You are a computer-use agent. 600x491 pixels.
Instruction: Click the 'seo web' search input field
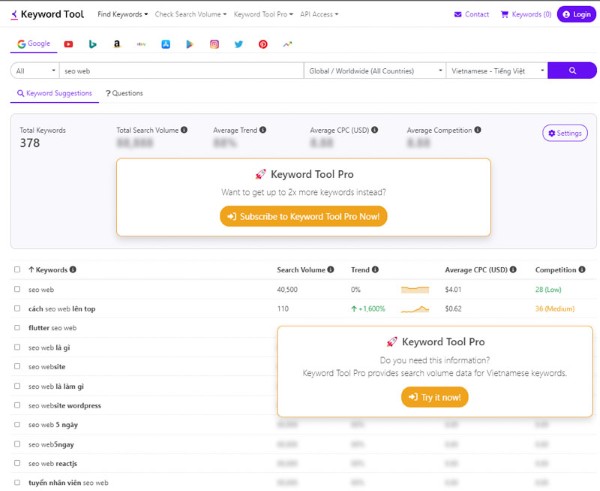tap(181, 71)
